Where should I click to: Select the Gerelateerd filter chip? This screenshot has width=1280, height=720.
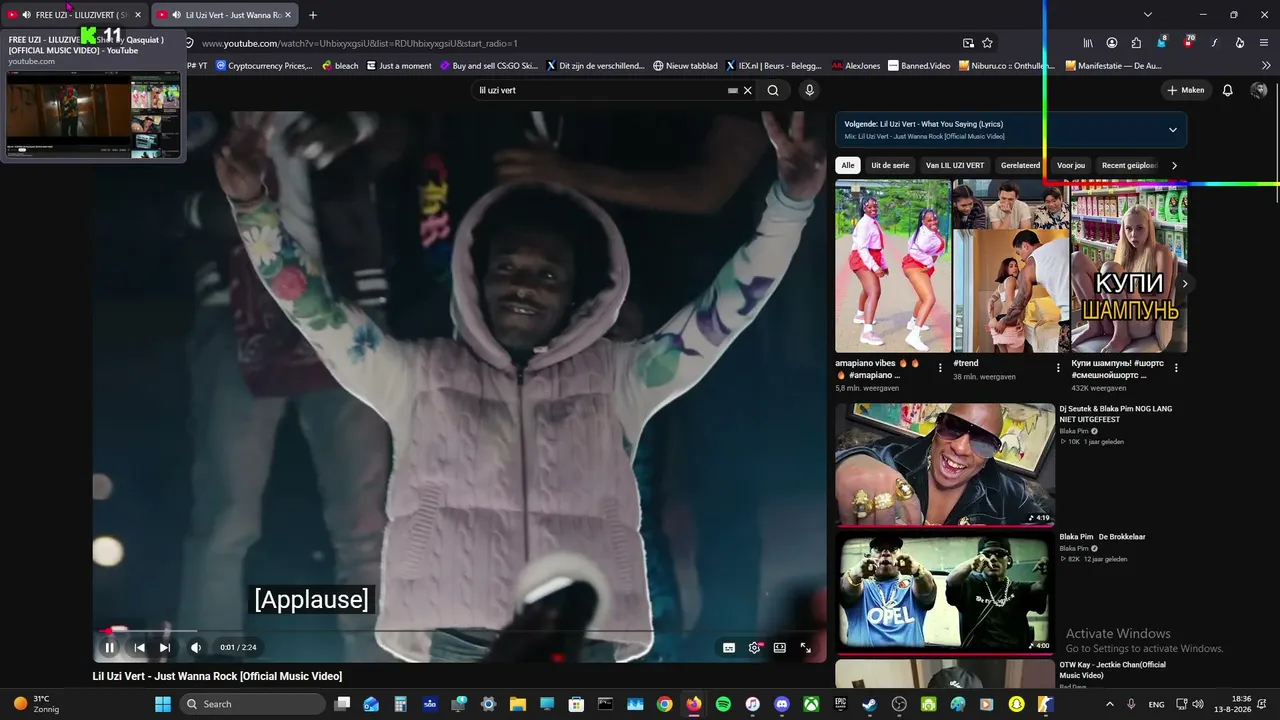1021,165
